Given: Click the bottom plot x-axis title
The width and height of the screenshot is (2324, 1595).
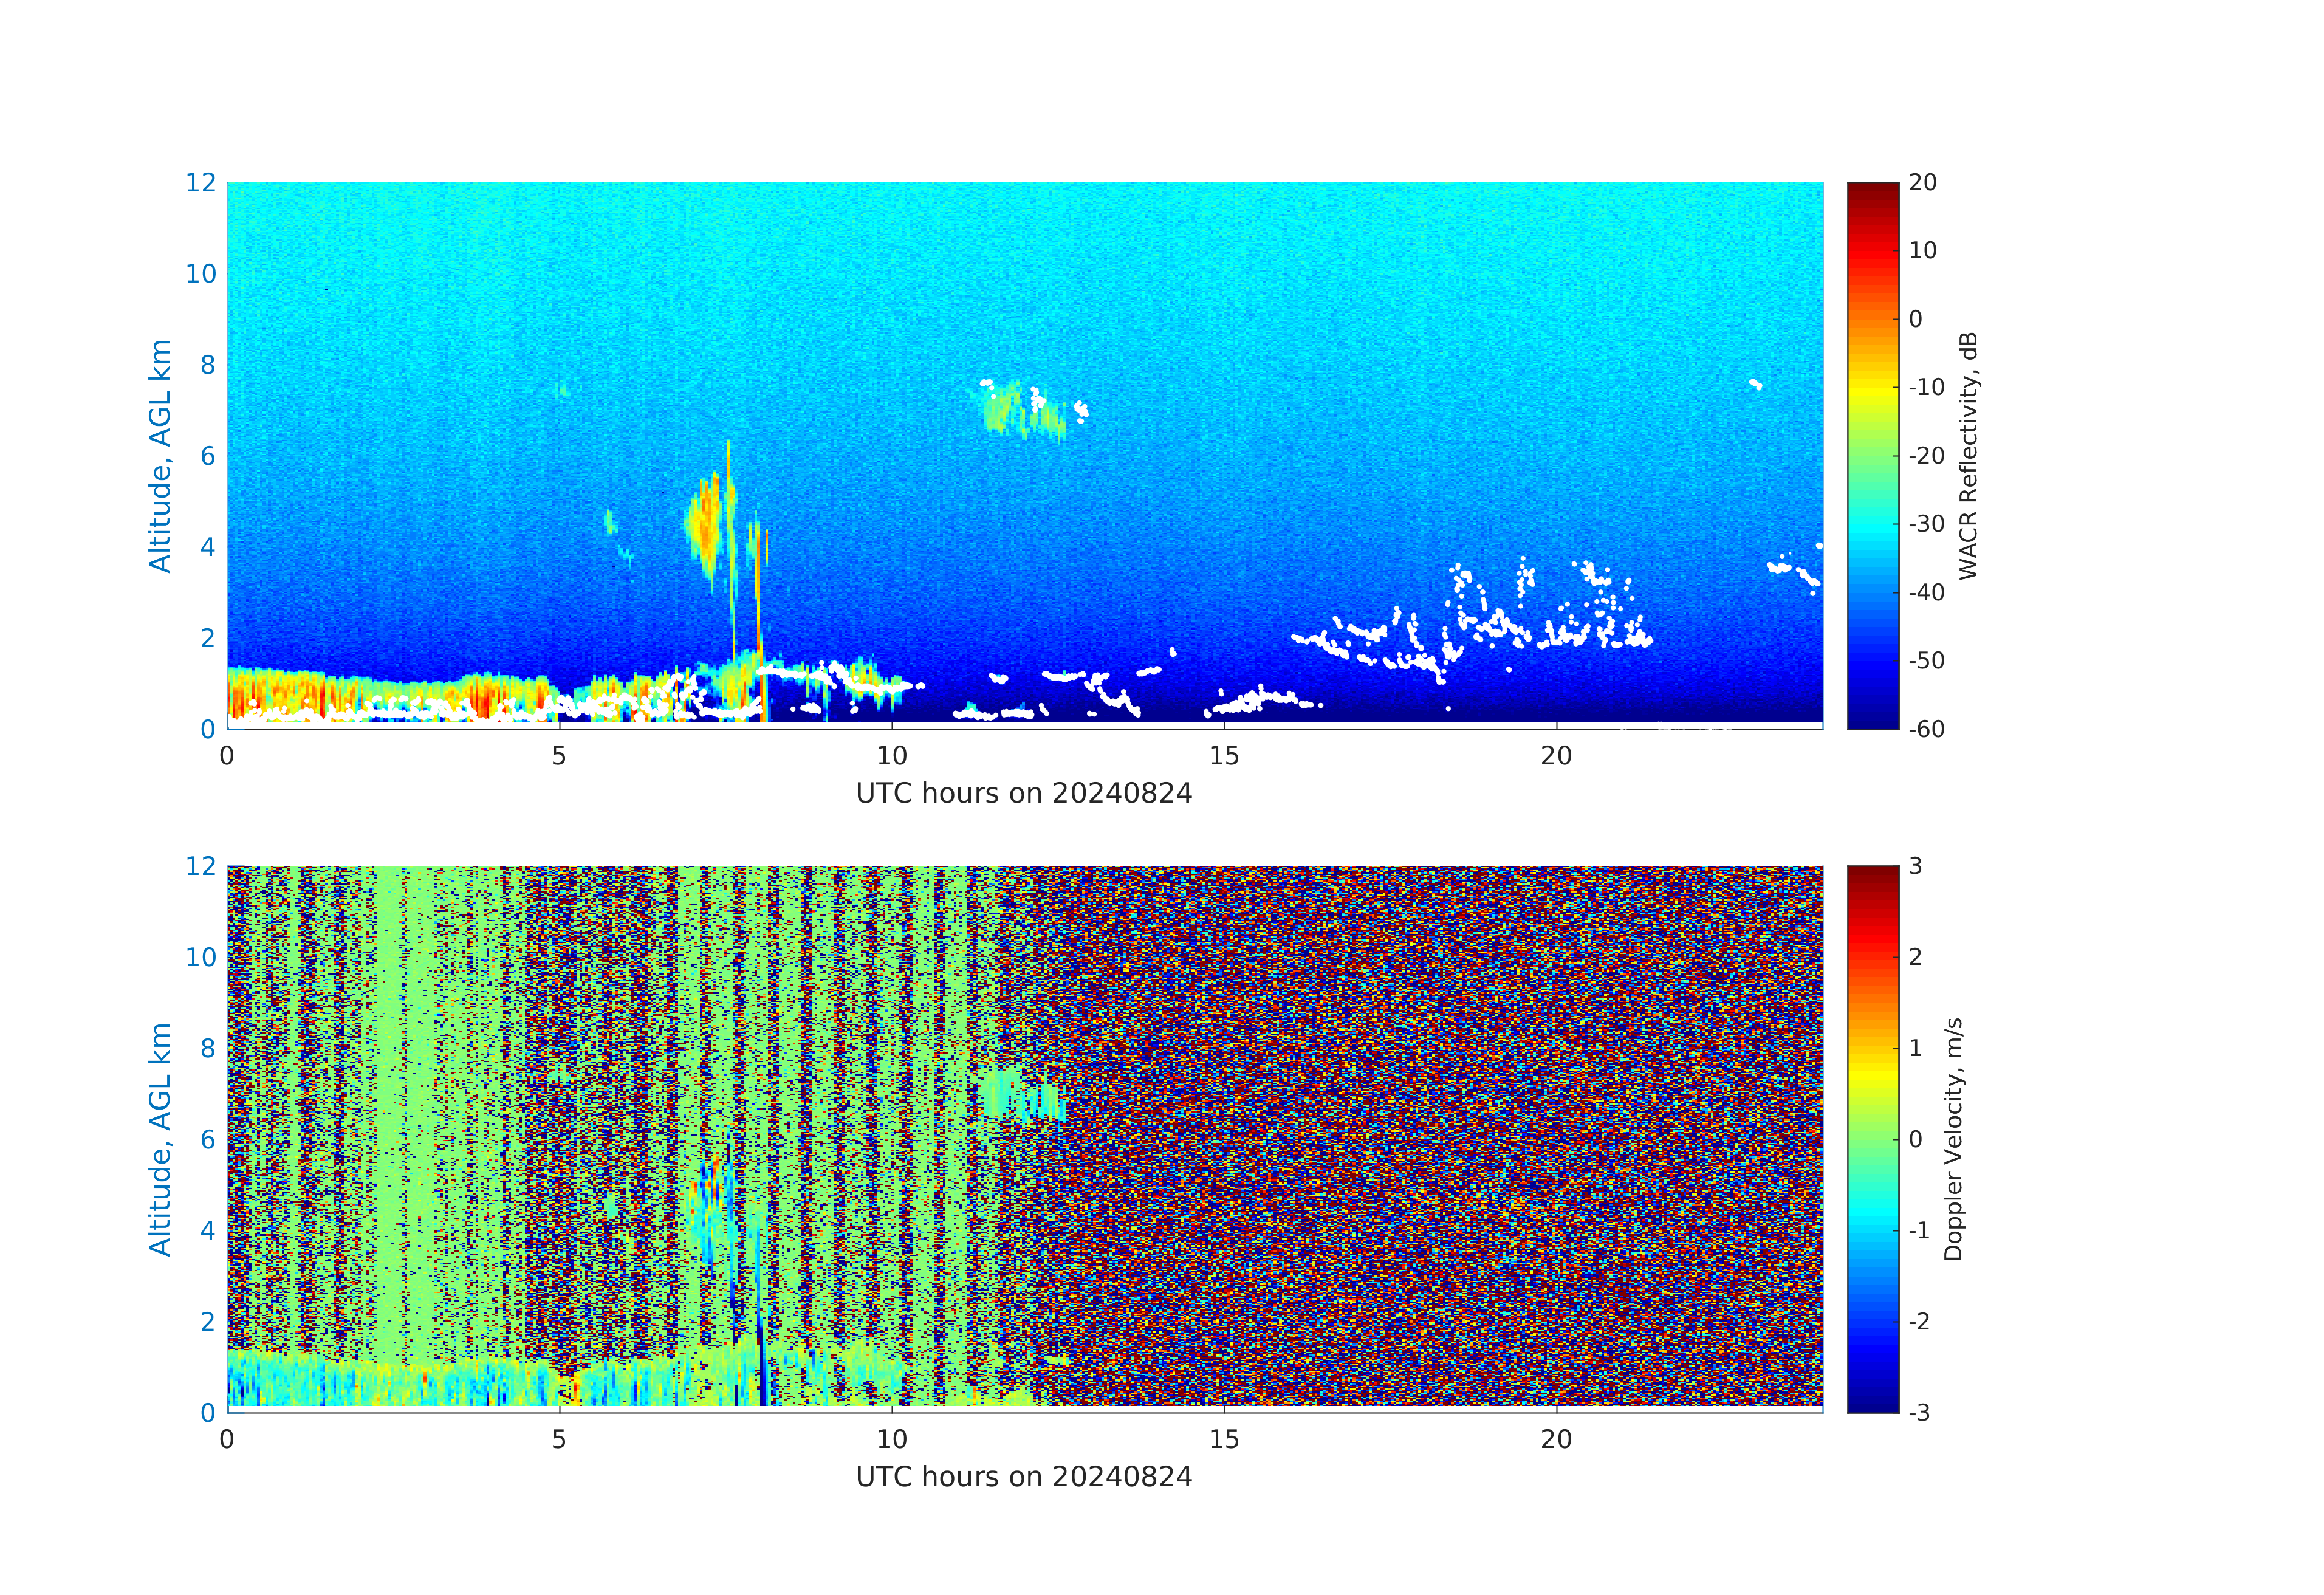Looking at the screenshot, I should [1023, 1477].
